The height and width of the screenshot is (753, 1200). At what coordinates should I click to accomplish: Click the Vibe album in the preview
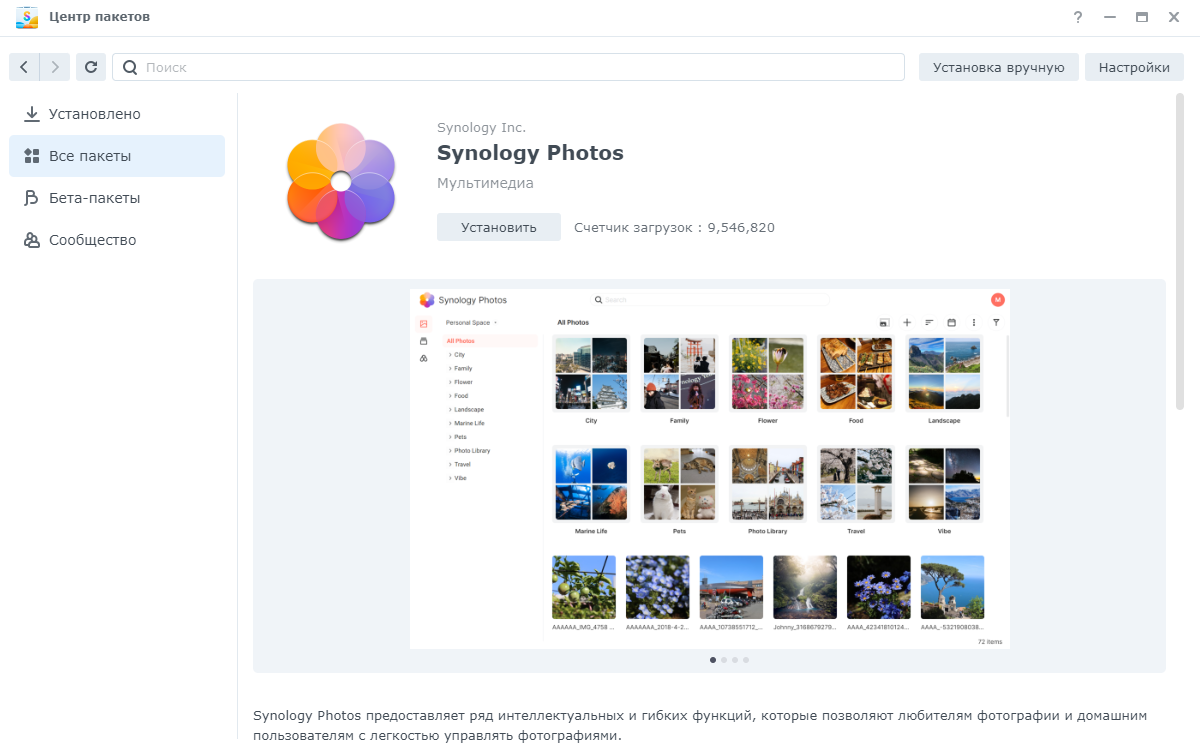944,490
